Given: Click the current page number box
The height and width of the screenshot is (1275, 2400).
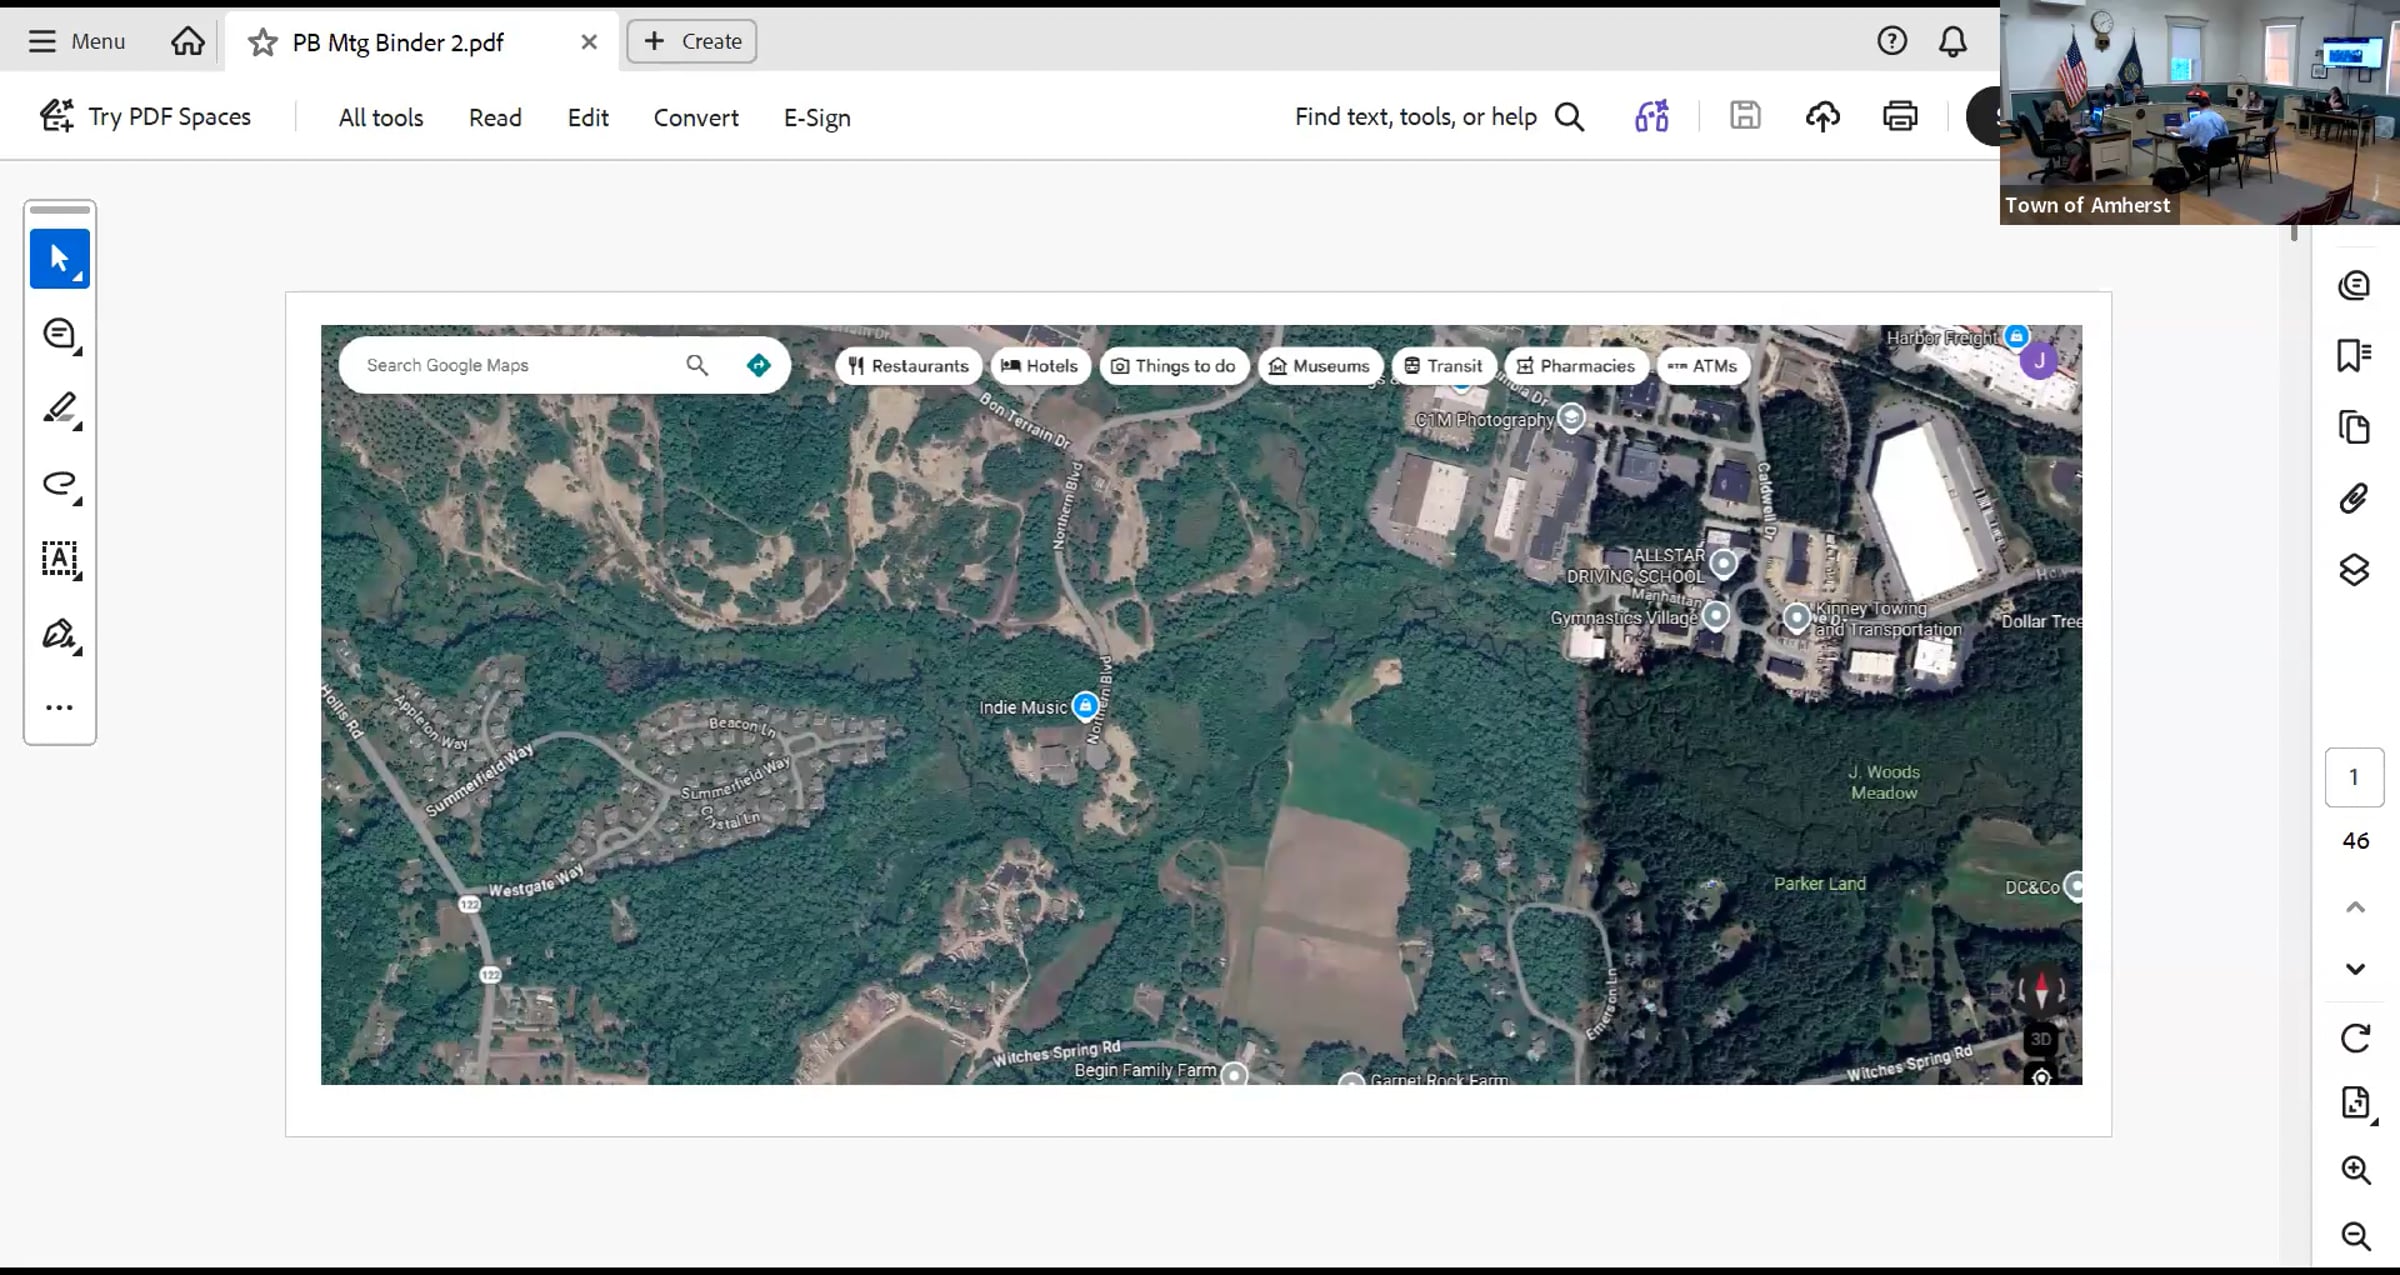Looking at the screenshot, I should tap(2354, 777).
